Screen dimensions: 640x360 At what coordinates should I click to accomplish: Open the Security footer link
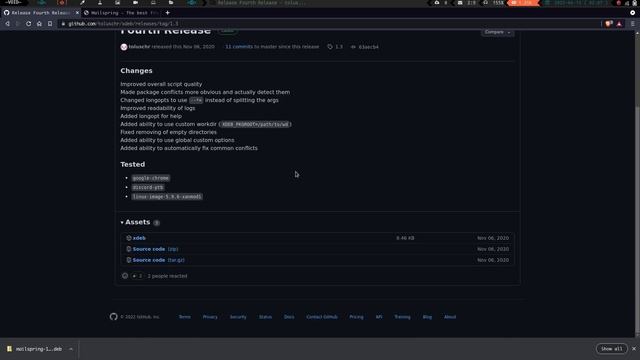(238, 317)
